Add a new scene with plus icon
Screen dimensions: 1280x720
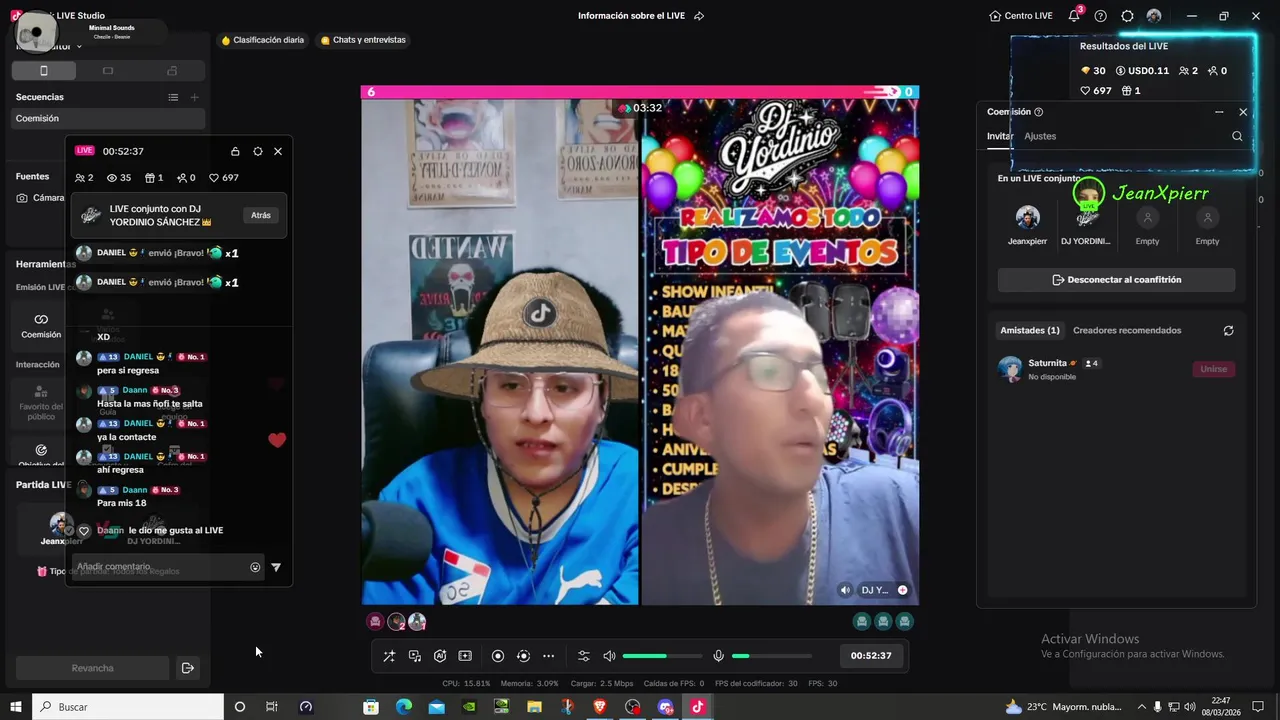click(195, 97)
